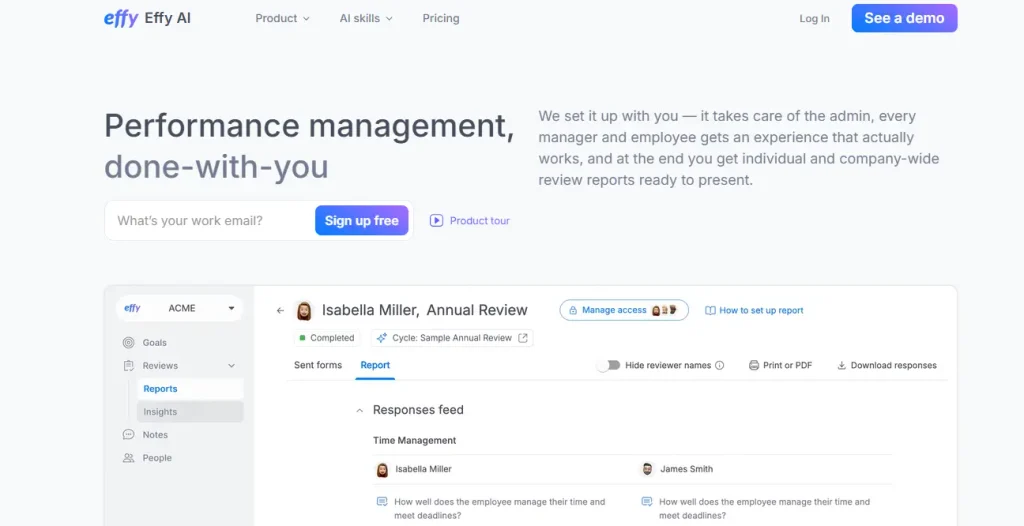Click the printer icon for Print or PDF
This screenshot has height=526, width=1024.
click(x=754, y=365)
